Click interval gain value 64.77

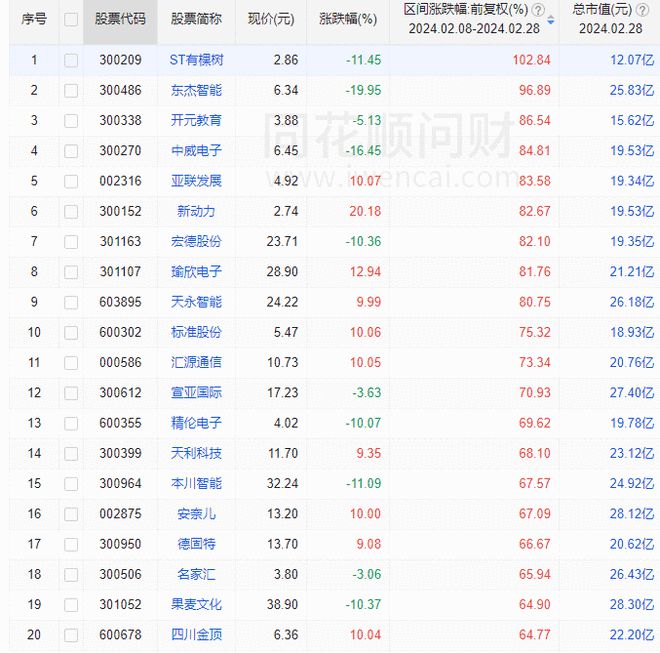(x=535, y=635)
